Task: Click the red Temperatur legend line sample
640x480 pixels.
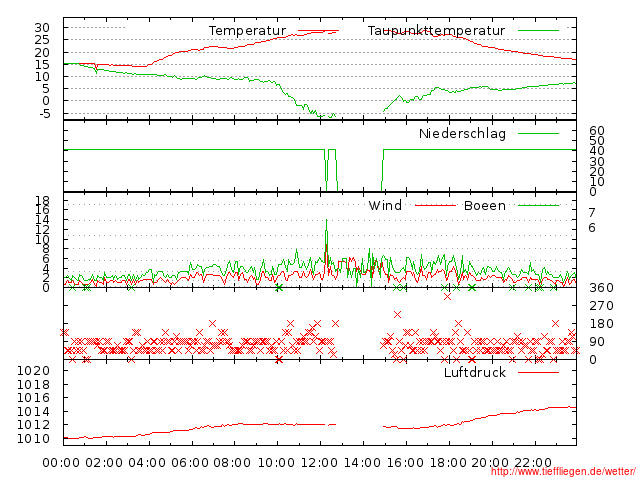Action: (x=318, y=31)
